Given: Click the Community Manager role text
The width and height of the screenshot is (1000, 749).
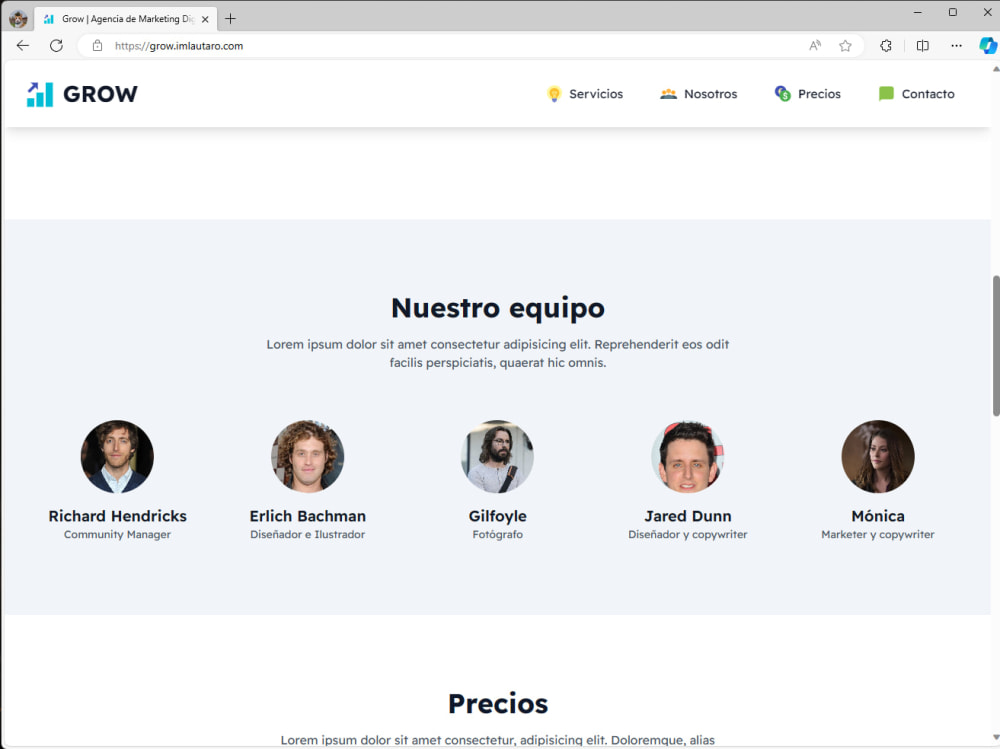Looking at the screenshot, I should (117, 535).
